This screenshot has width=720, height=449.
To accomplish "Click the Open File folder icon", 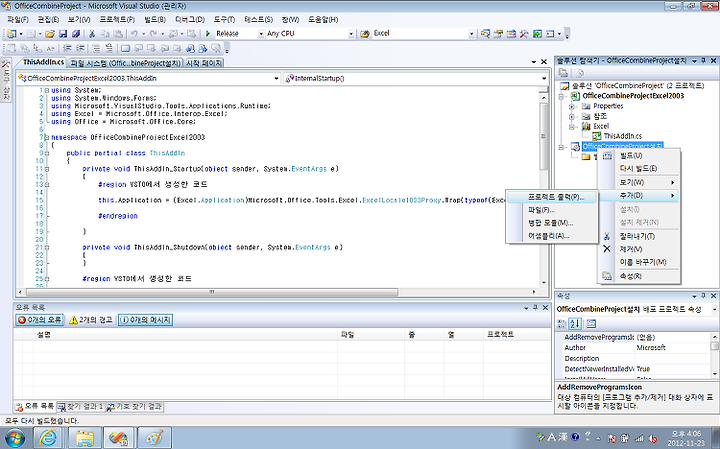I will tap(50, 34).
